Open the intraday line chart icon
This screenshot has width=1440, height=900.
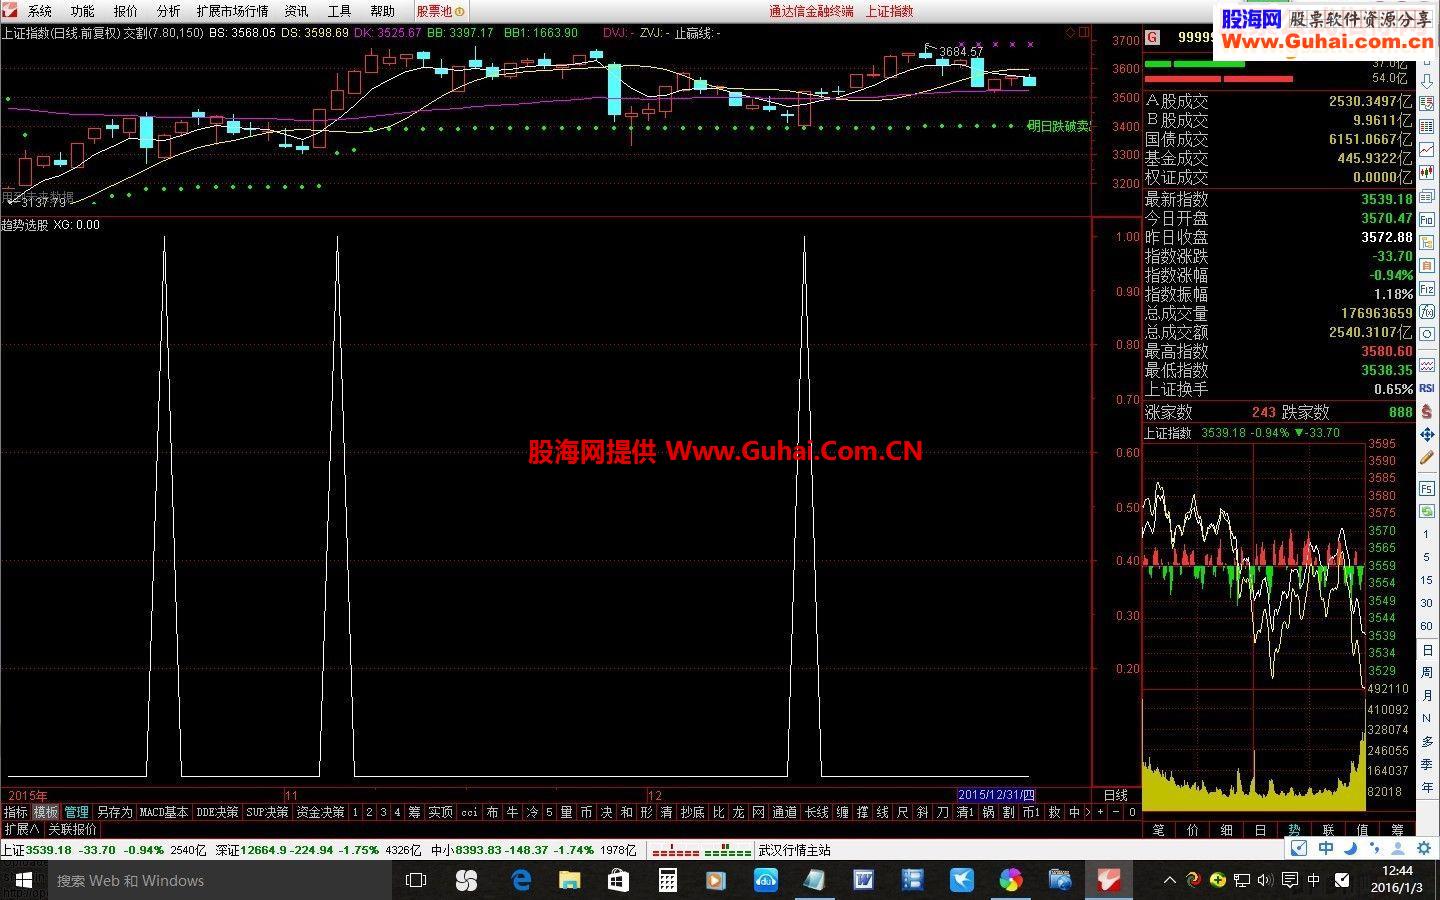(1427, 148)
